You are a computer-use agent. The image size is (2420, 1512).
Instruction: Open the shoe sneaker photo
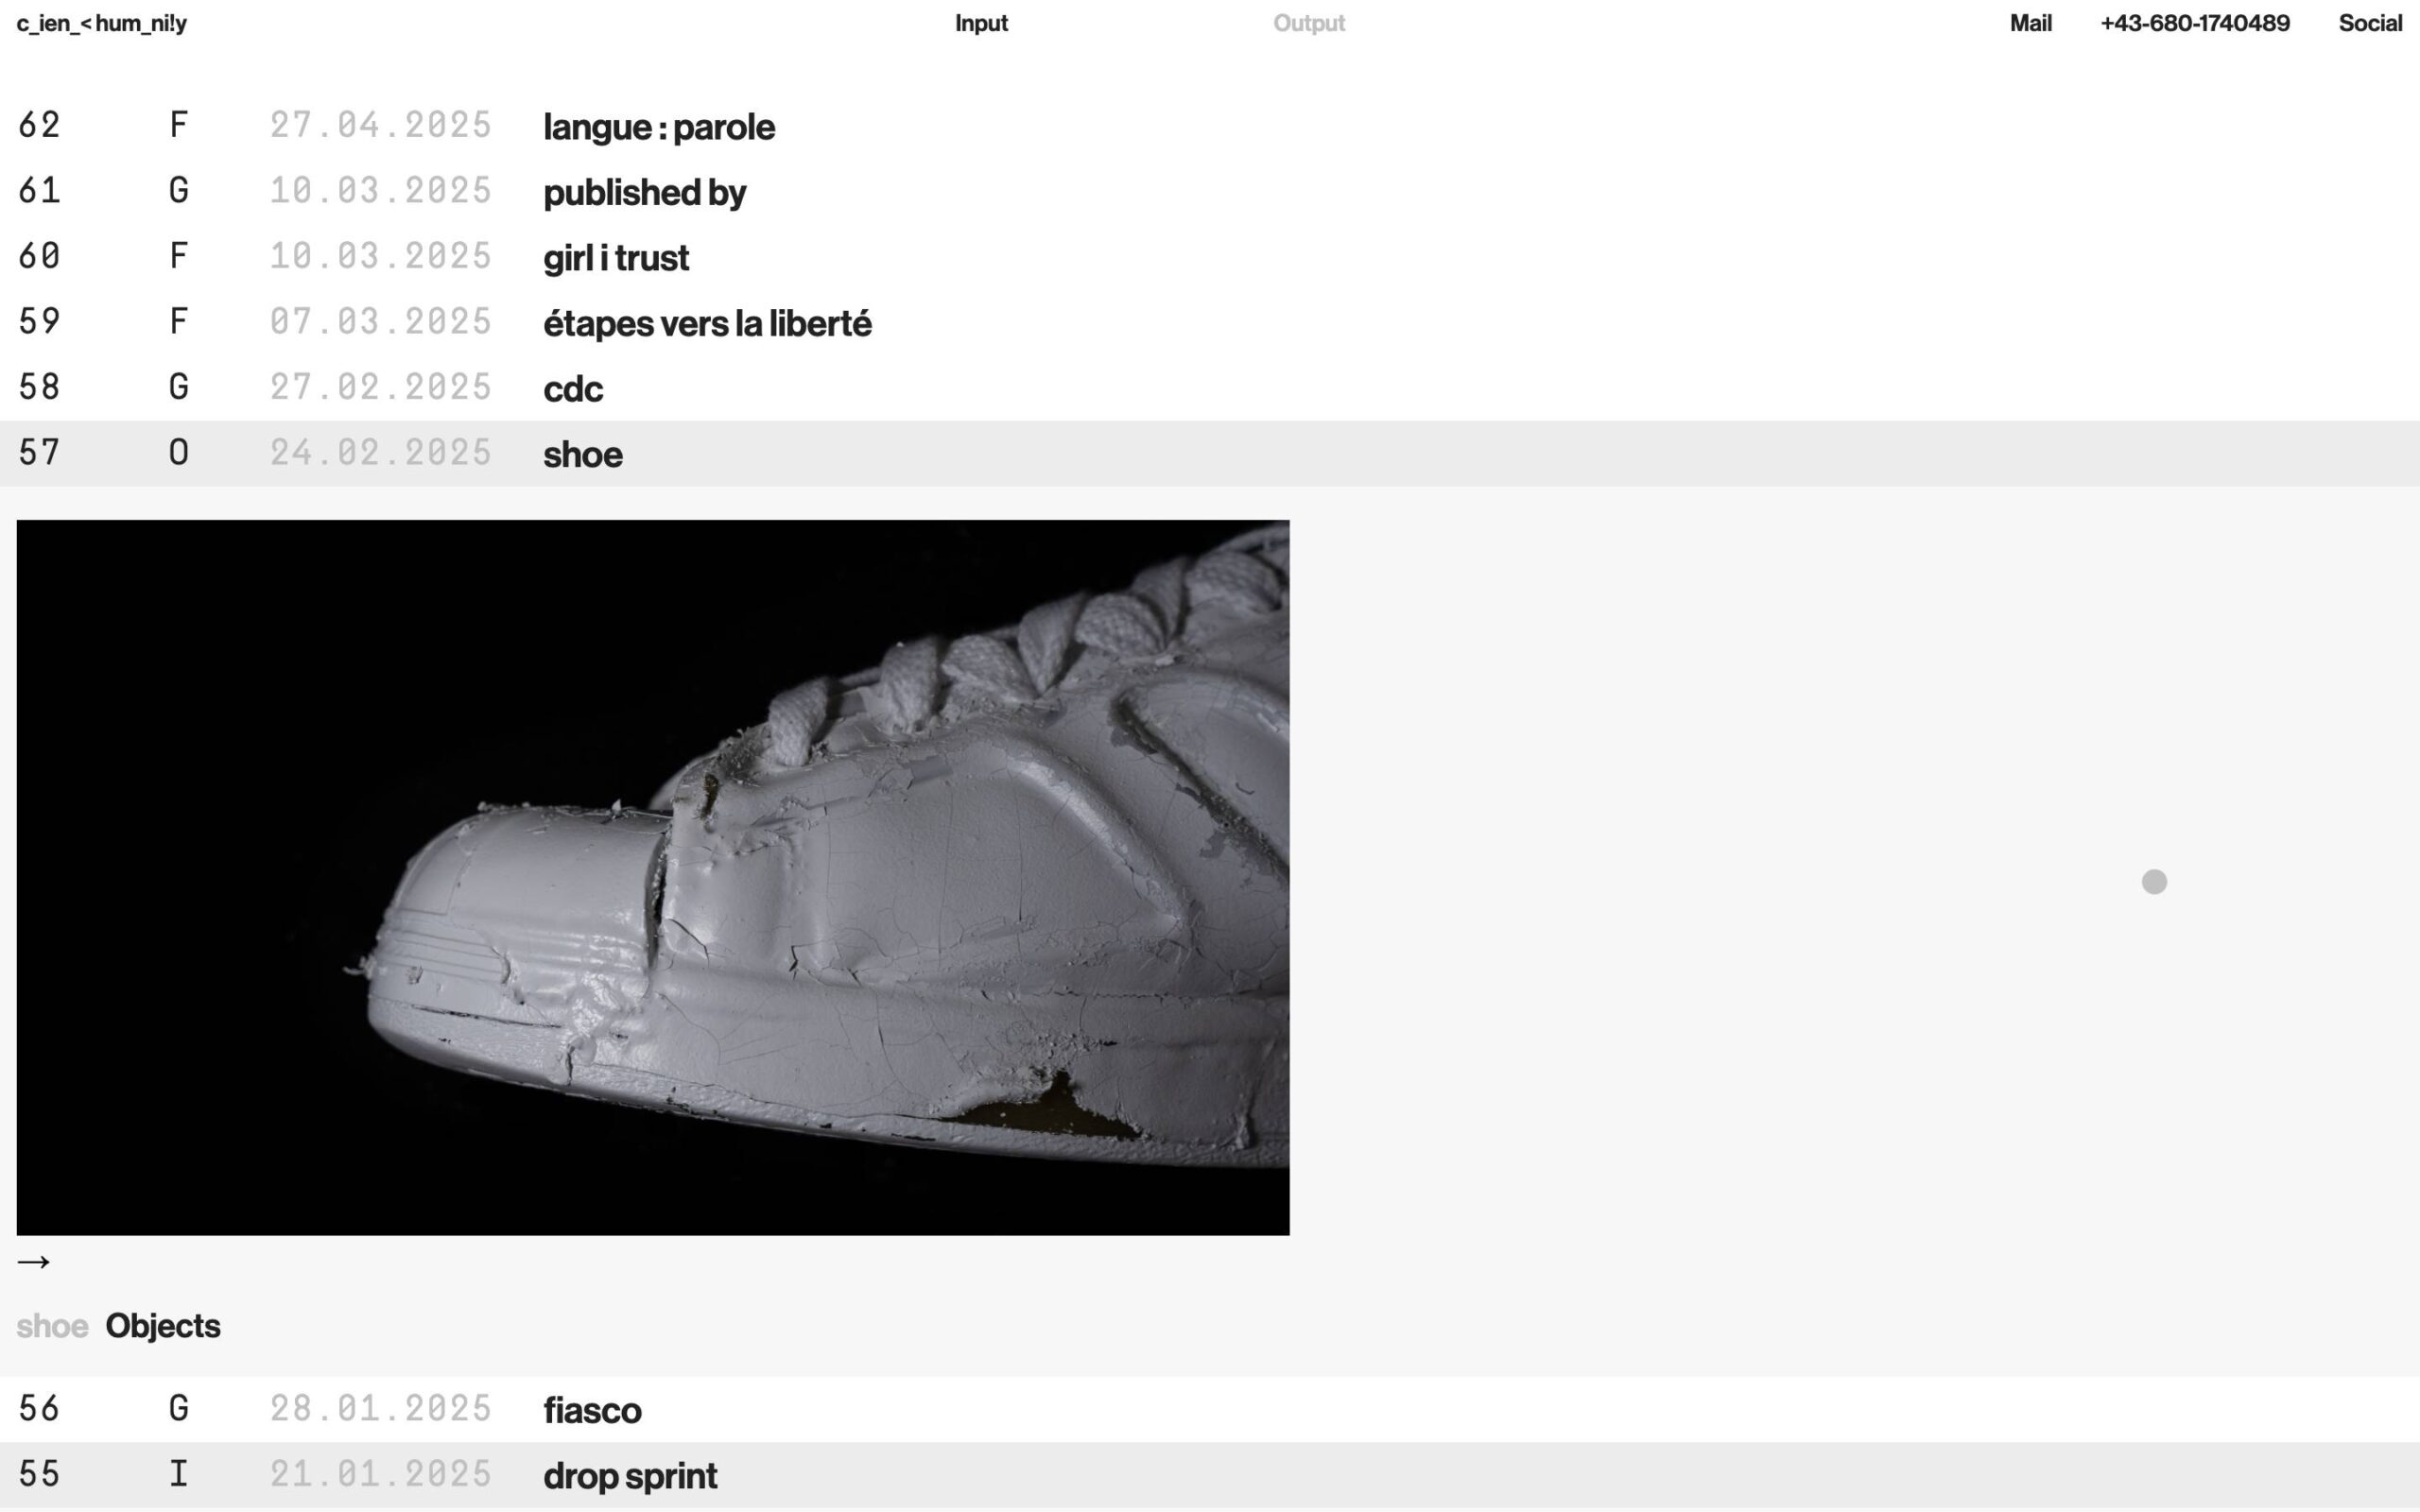pyautogui.click(x=652, y=877)
